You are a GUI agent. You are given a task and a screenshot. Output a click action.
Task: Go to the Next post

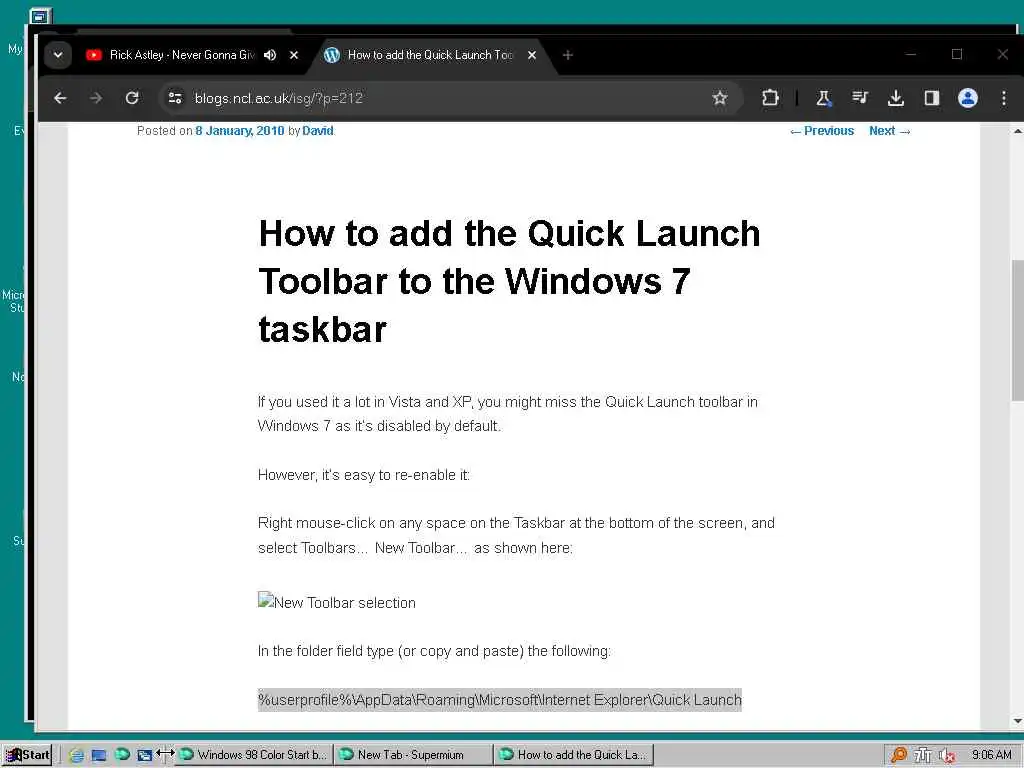tap(889, 131)
